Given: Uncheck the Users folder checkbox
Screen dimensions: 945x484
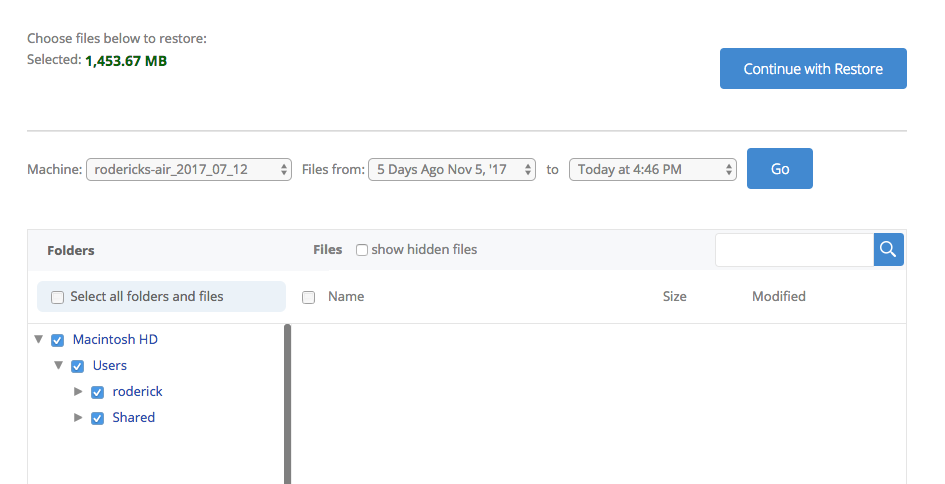Looking at the screenshot, I should 77,366.
